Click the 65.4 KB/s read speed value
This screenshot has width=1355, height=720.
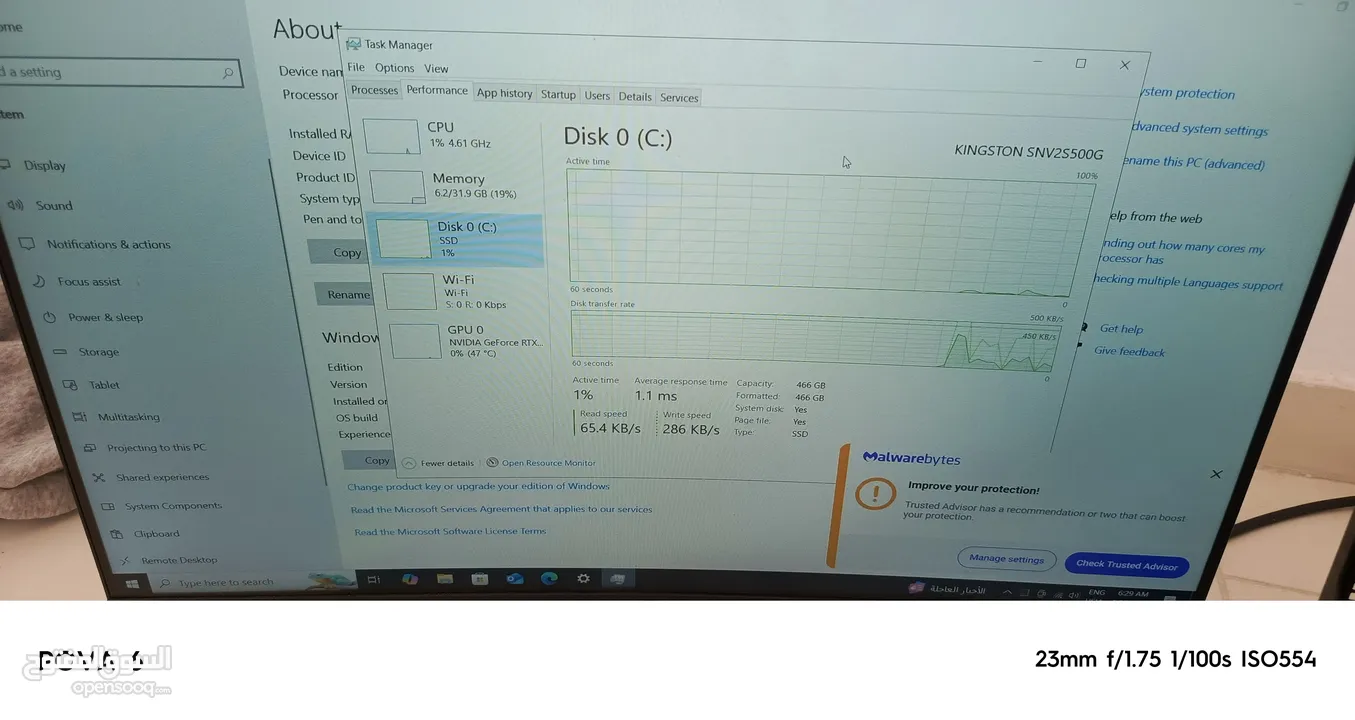tap(610, 428)
